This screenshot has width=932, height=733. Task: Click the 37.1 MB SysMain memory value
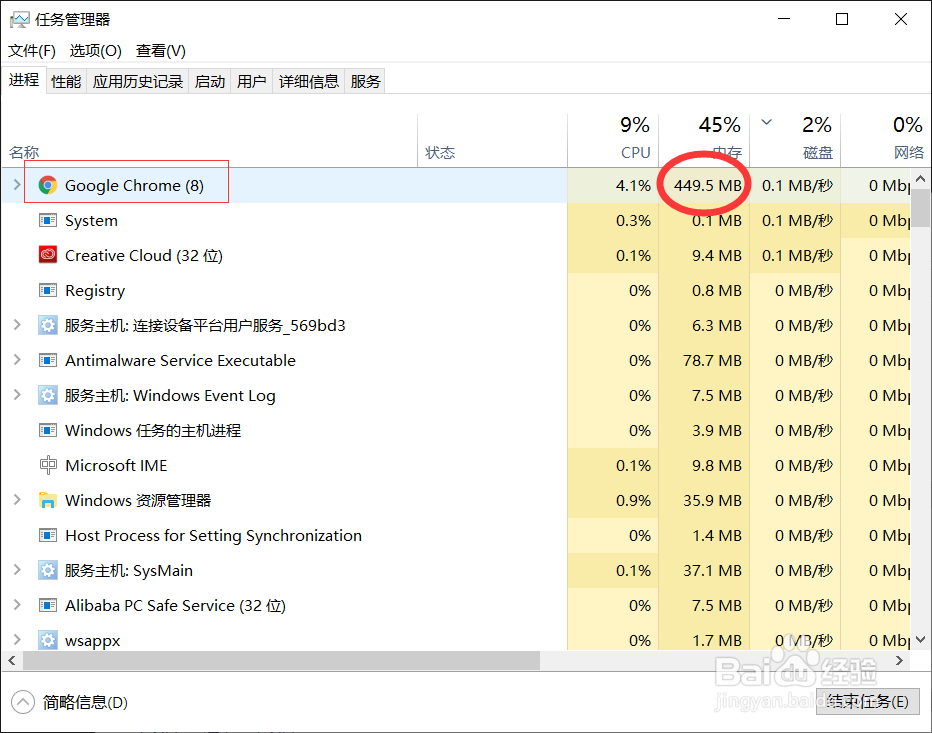pos(712,571)
